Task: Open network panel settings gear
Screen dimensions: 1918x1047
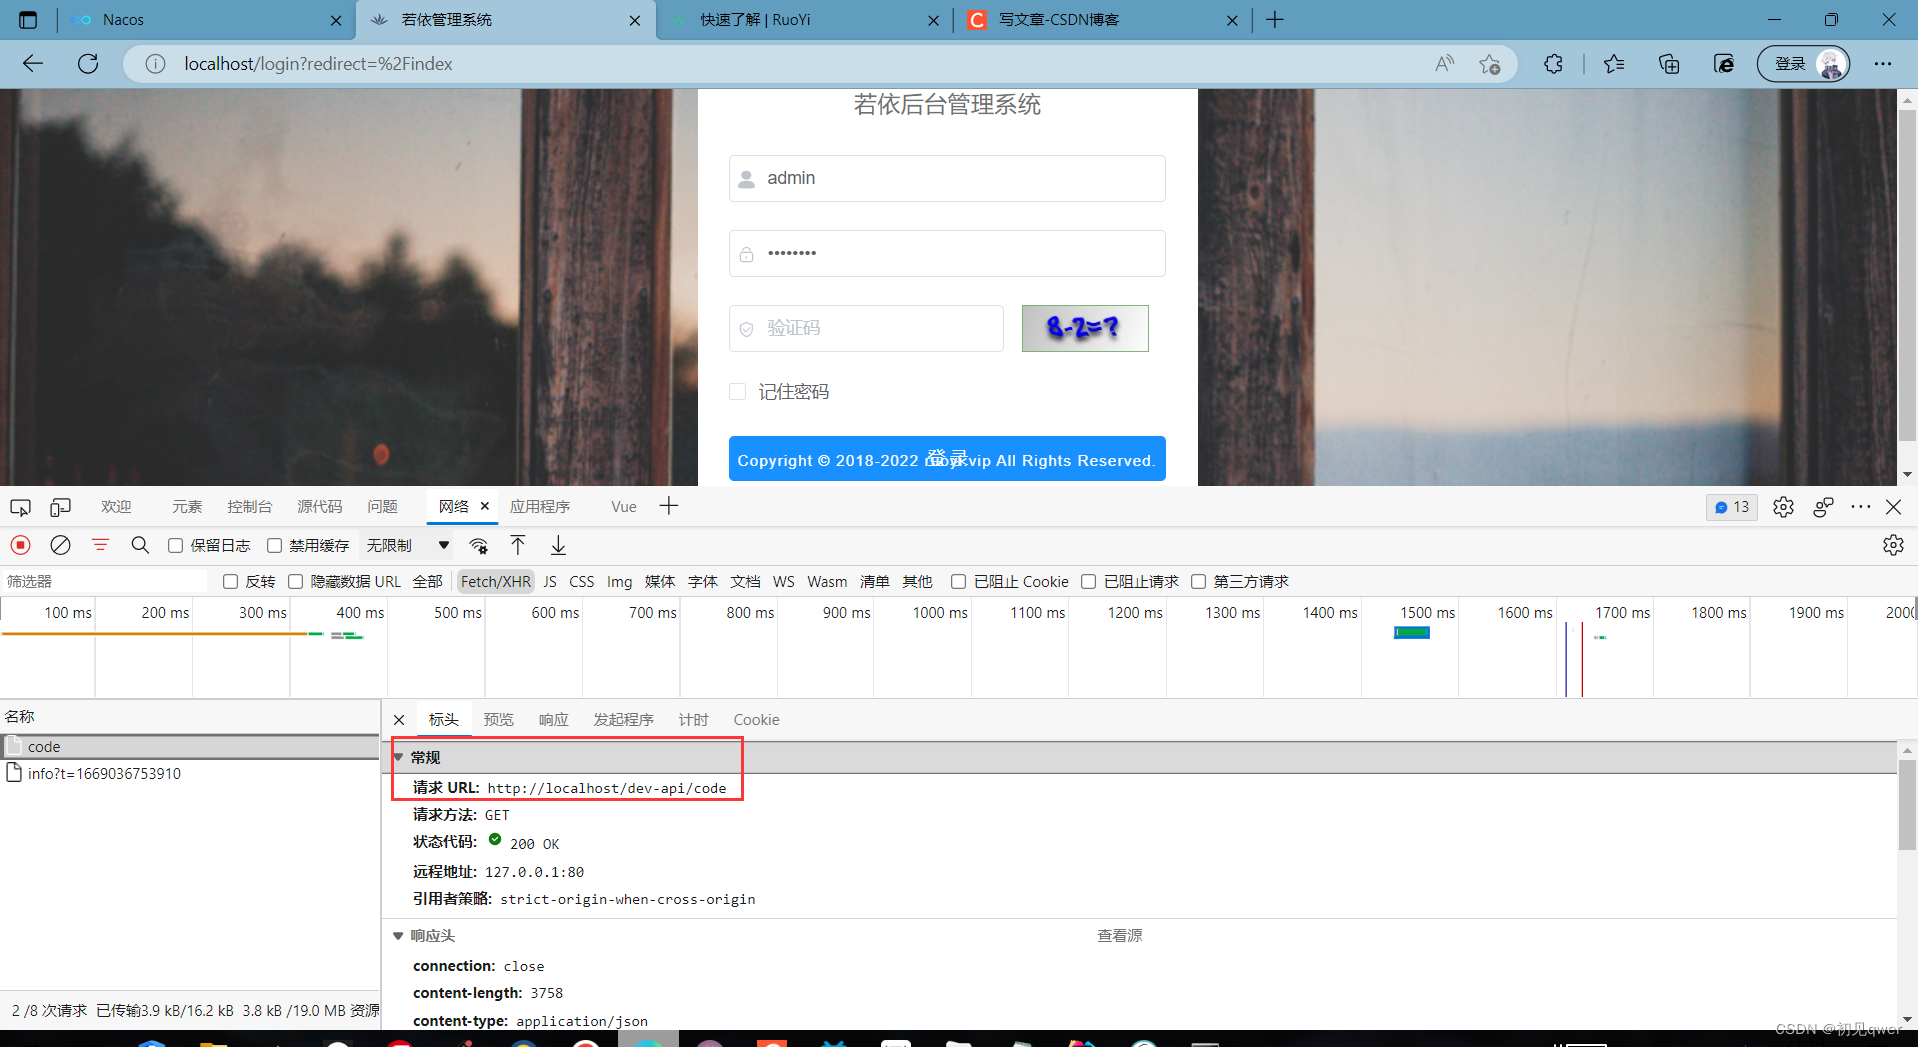Action: 1893,545
